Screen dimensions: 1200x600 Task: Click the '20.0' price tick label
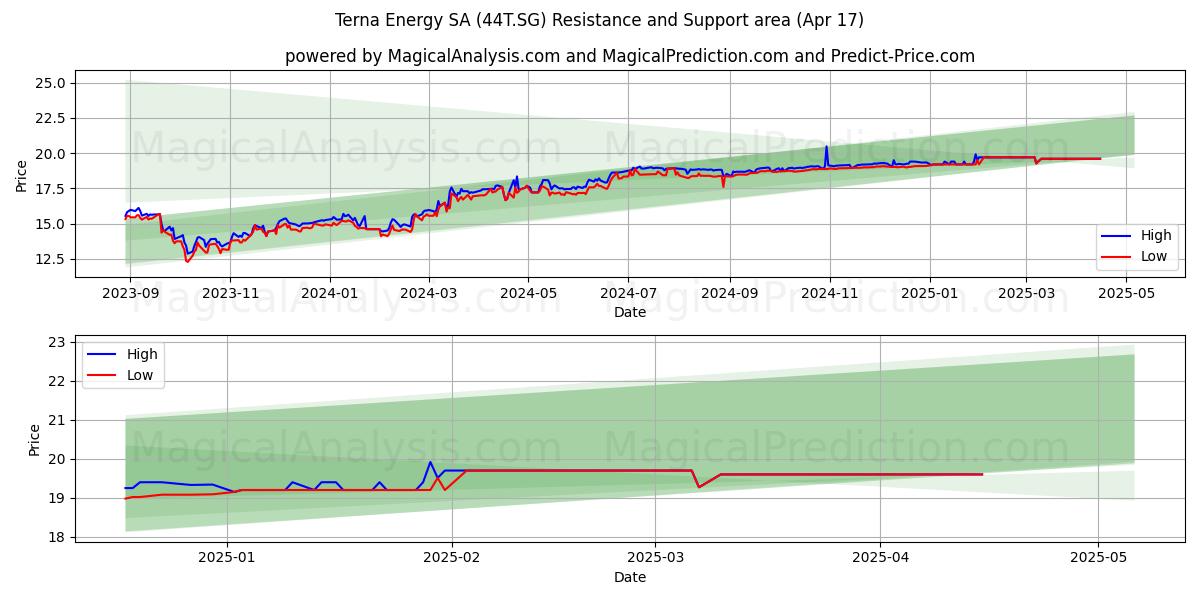click(51, 154)
